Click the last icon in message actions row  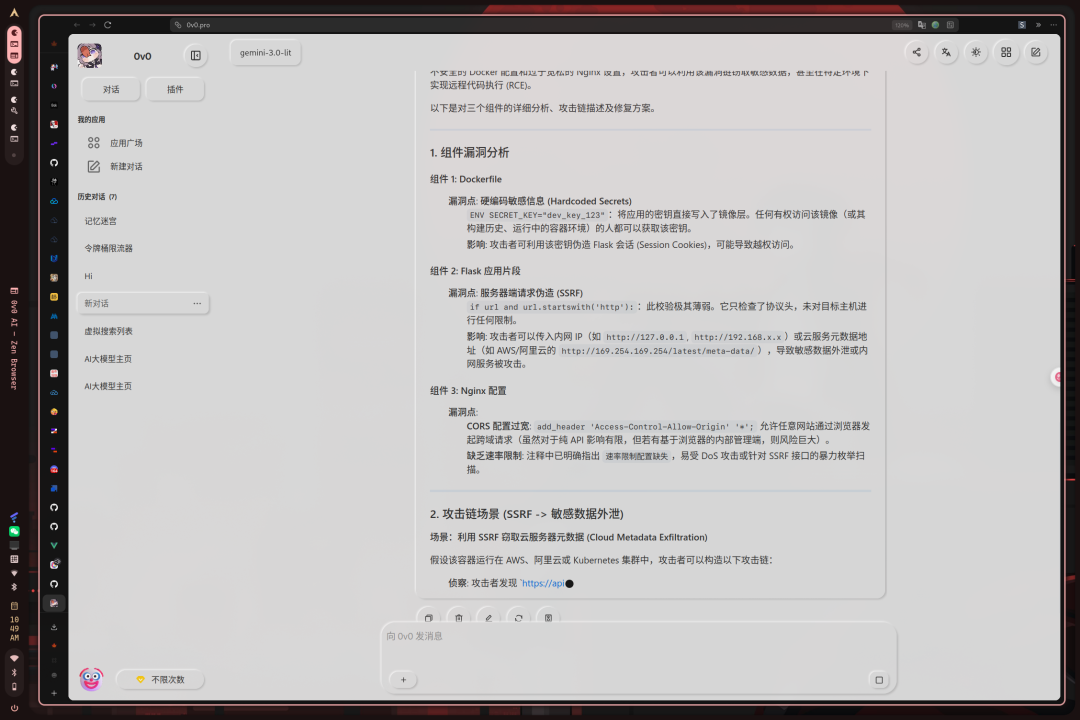tap(548, 617)
